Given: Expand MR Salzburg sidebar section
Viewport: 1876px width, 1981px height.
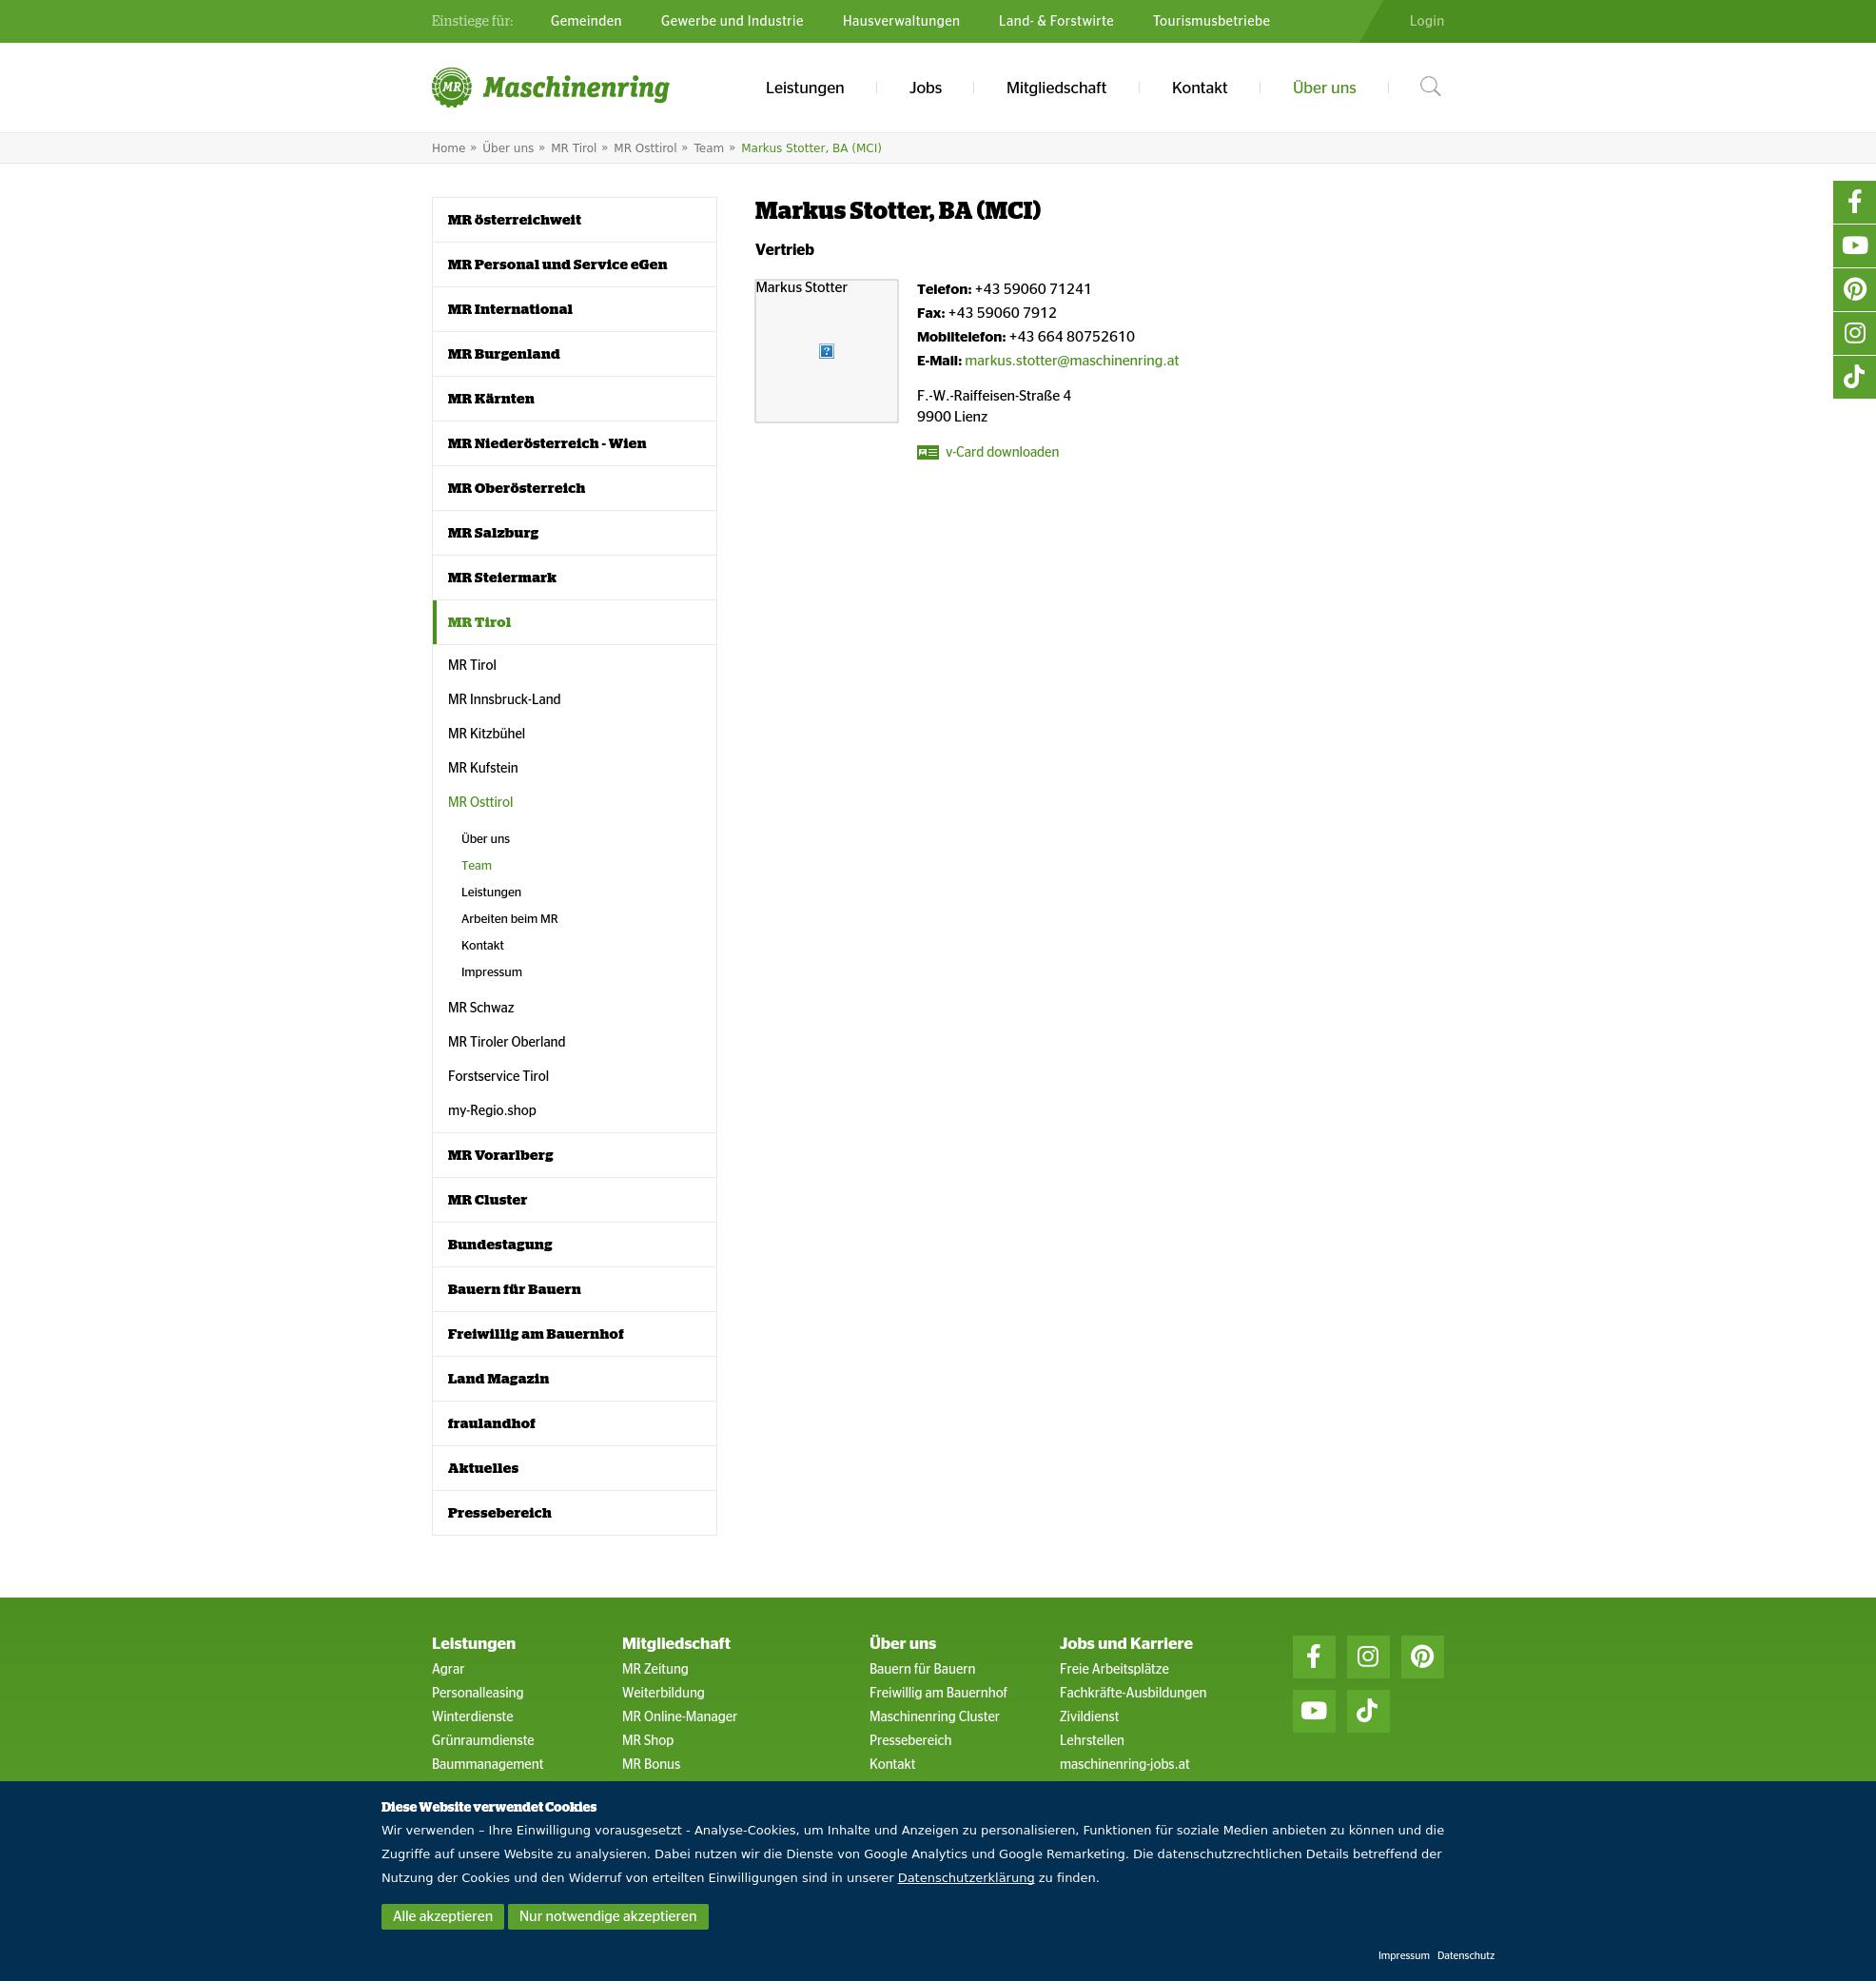Looking at the screenshot, I should coord(574,533).
